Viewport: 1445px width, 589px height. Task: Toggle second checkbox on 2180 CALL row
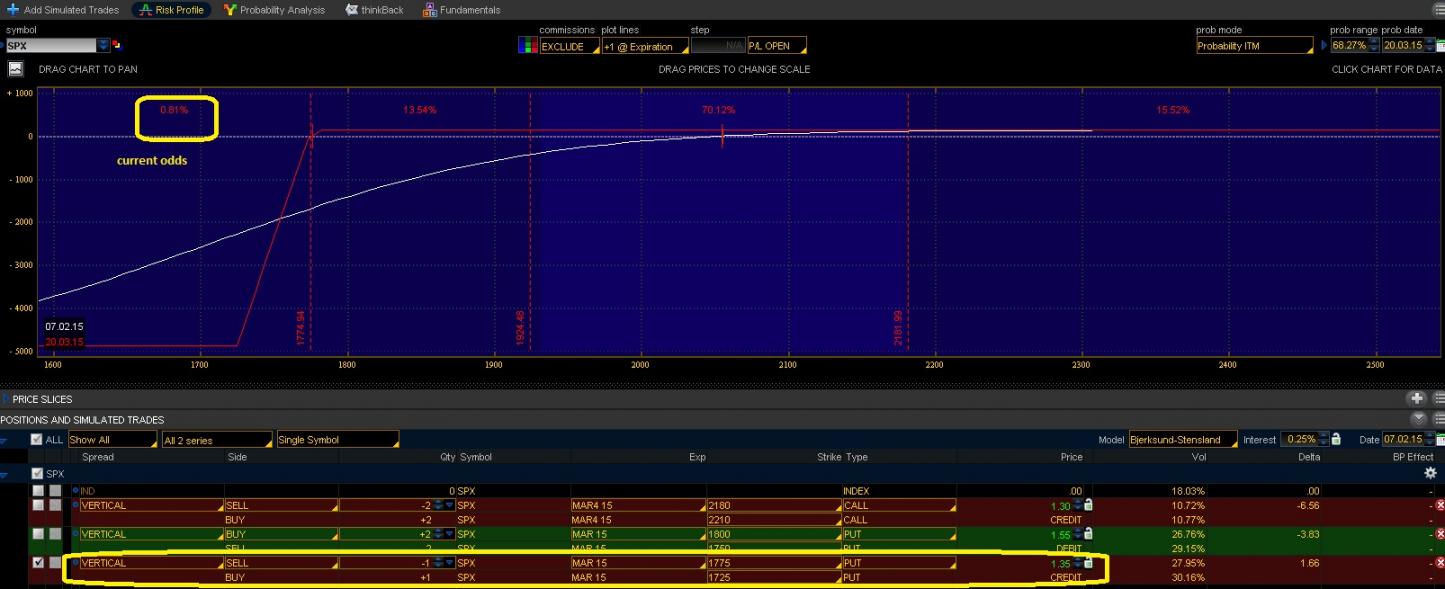(x=56, y=505)
